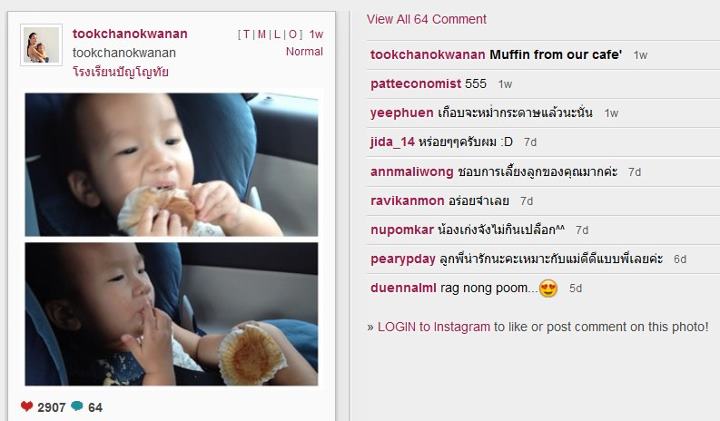This screenshot has width=720, height=421.
Task: Click LOGIN to Instagram link
Action: click(x=434, y=327)
